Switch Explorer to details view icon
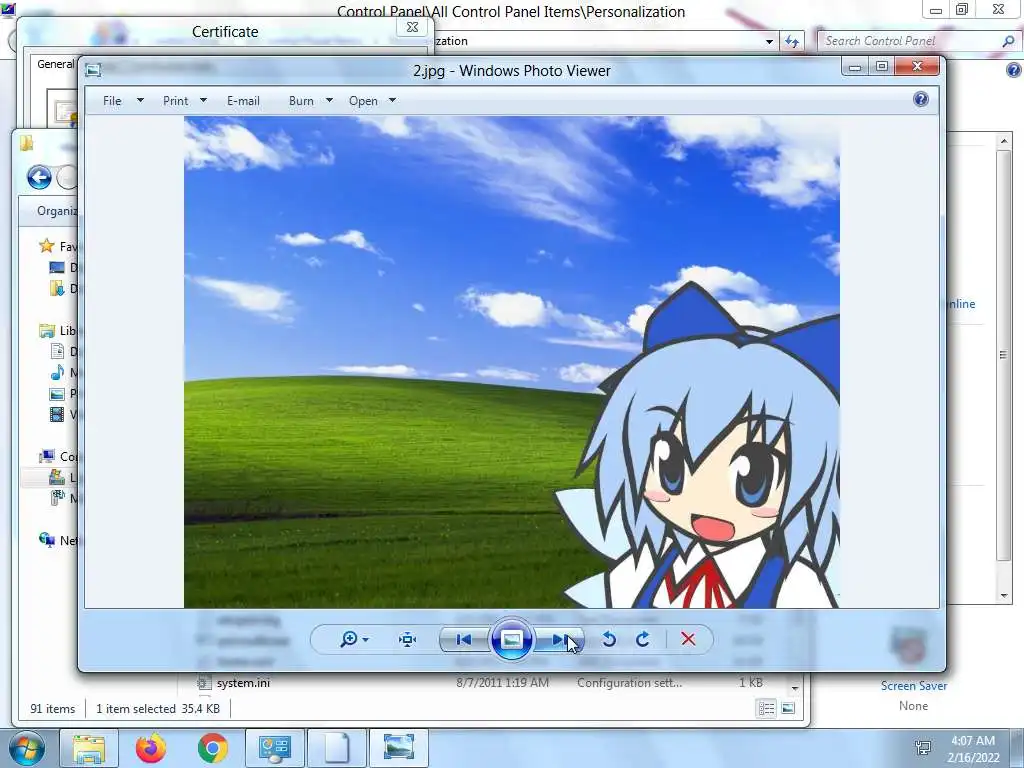 [766, 709]
